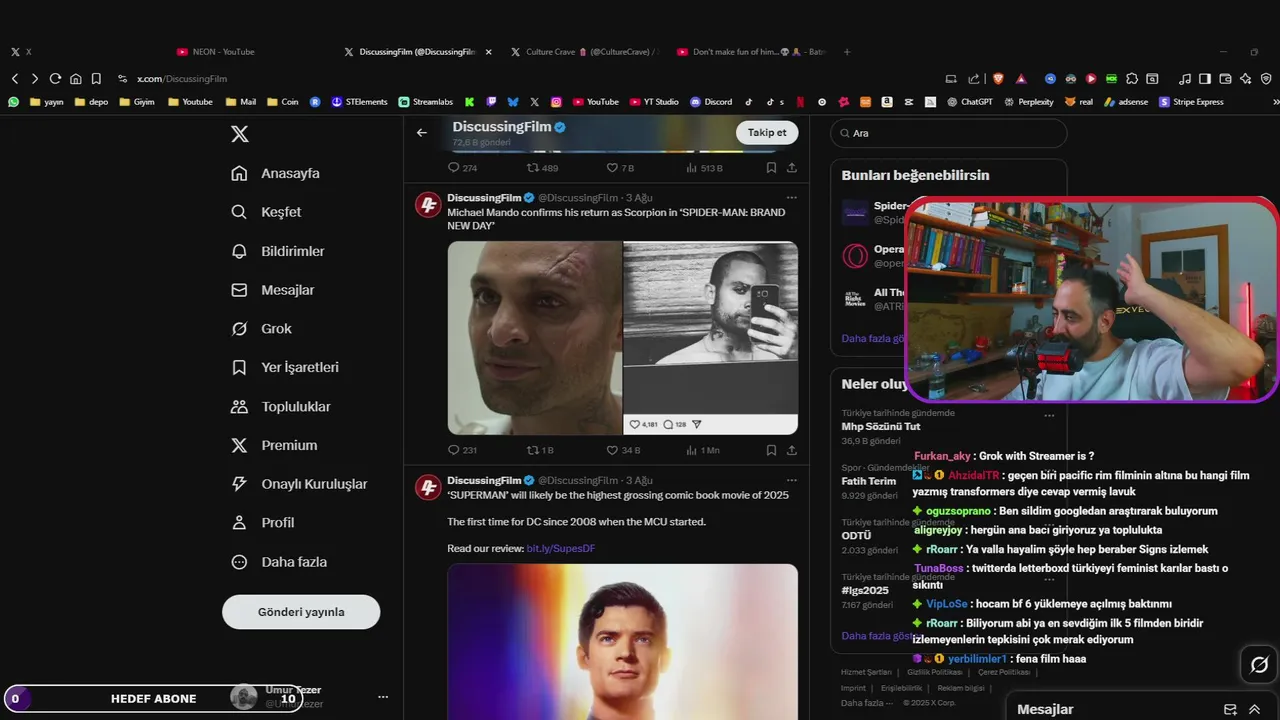Open the ODTÜ trending topic
Image resolution: width=1280 pixels, height=720 pixels.
click(856, 535)
